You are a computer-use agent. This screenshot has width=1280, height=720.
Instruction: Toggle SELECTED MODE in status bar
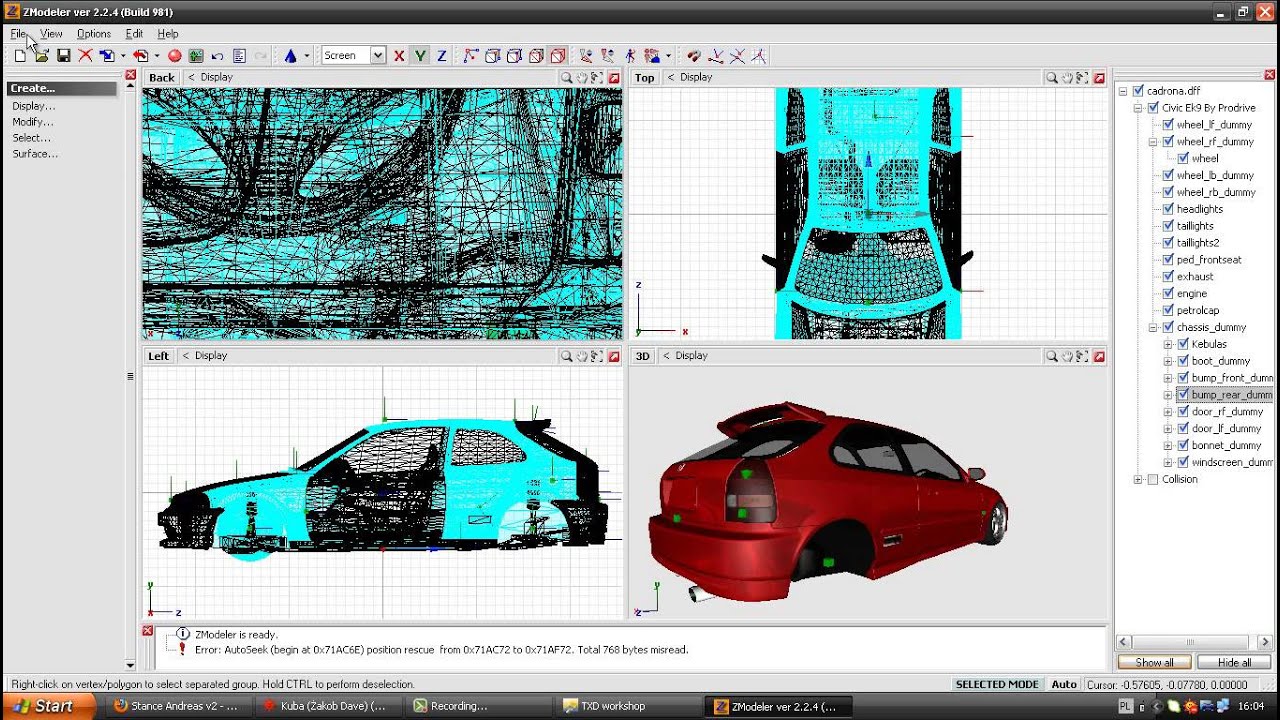(x=997, y=684)
